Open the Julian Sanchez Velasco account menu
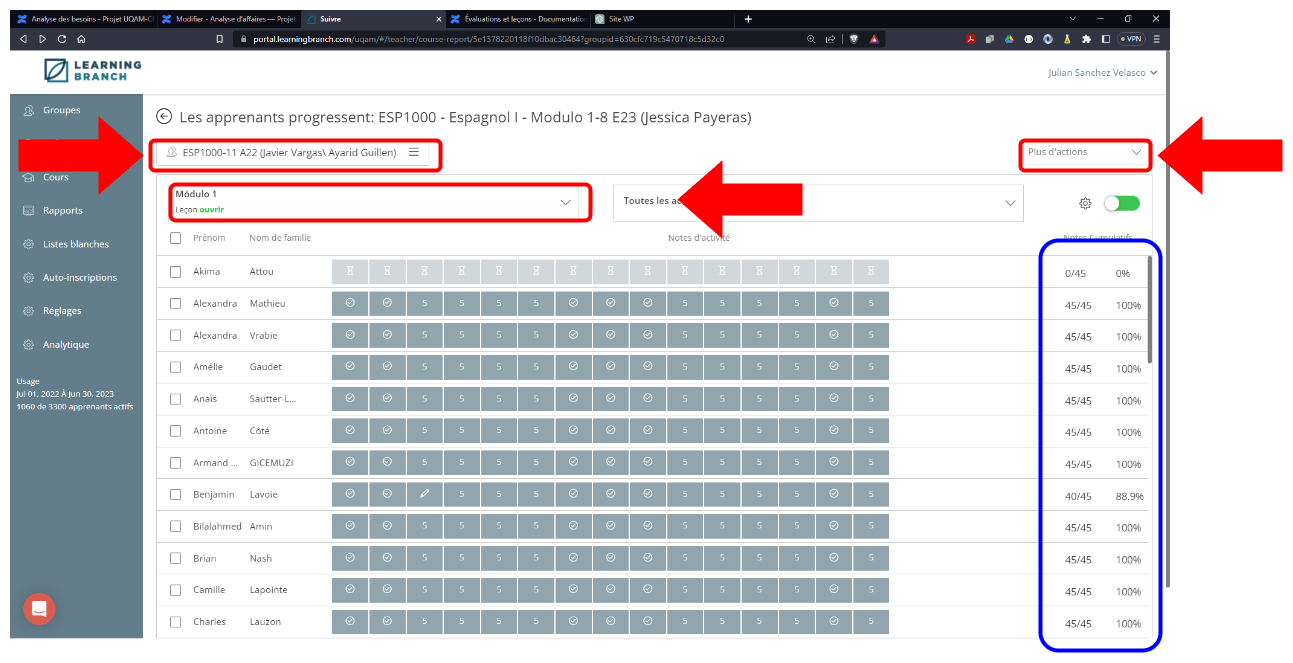 coord(1101,72)
